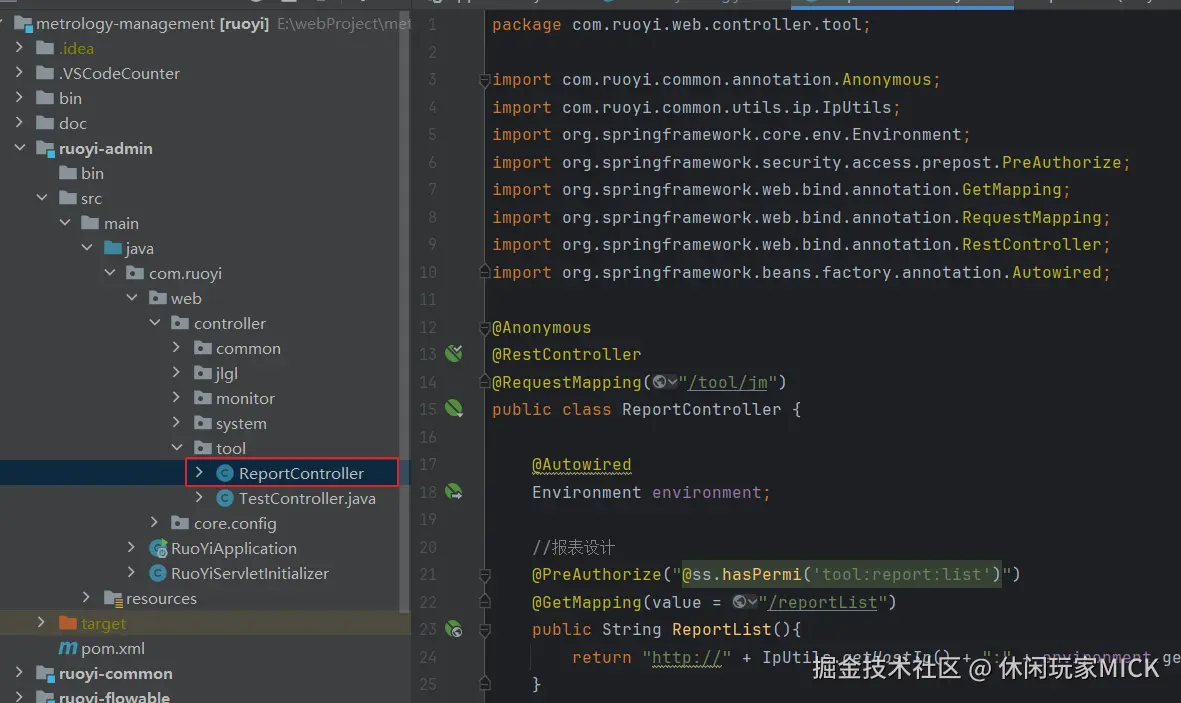Click the request mapping gutter icon on line 23
Viewport: 1181px width, 703px height.
click(453, 629)
